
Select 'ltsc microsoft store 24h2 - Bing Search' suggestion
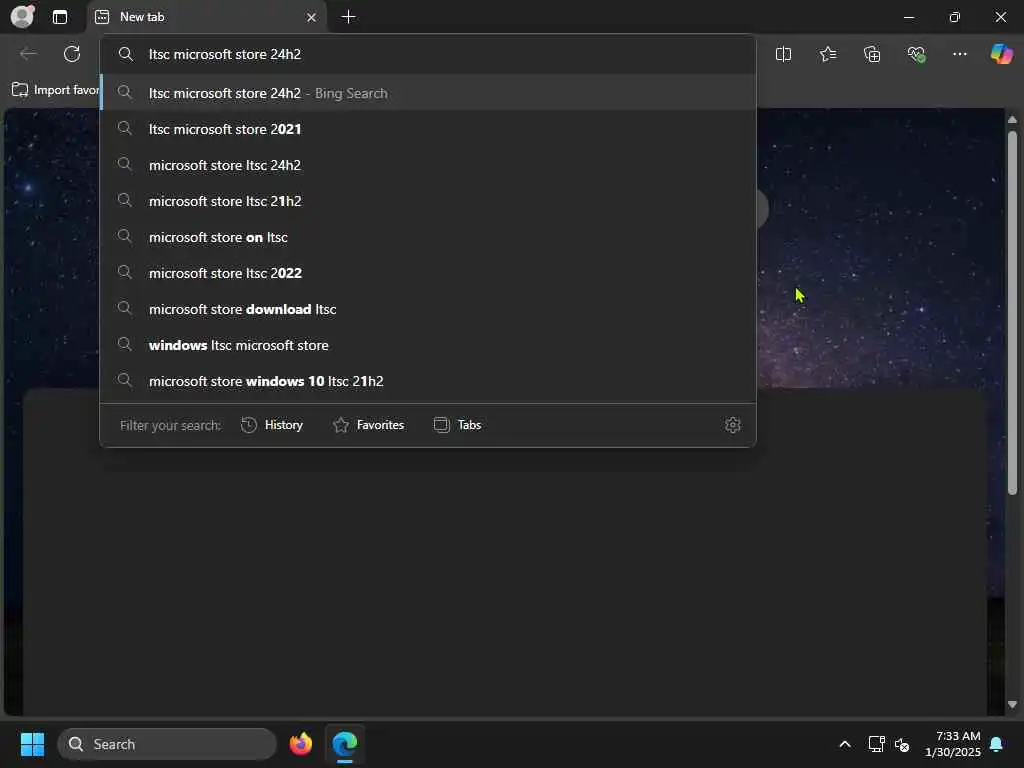point(428,93)
